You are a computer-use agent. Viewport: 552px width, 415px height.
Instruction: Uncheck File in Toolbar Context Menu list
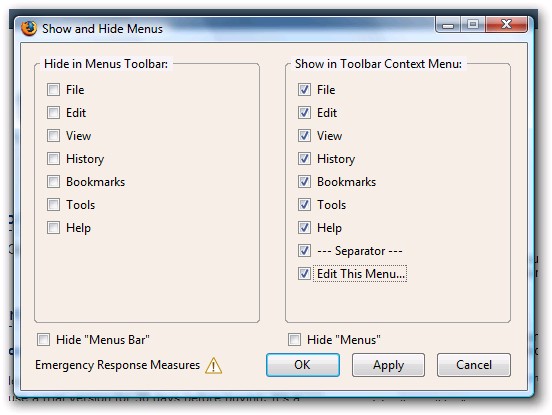(x=304, y=90)
